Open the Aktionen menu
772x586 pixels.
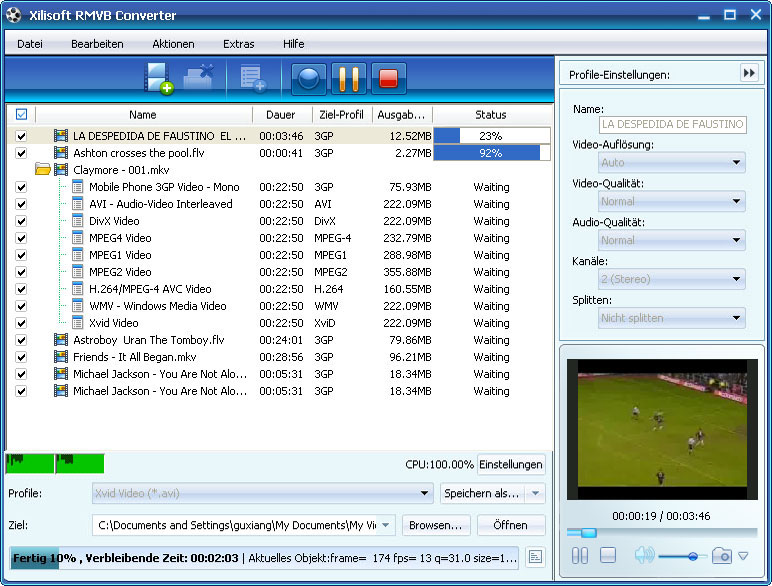173,44
